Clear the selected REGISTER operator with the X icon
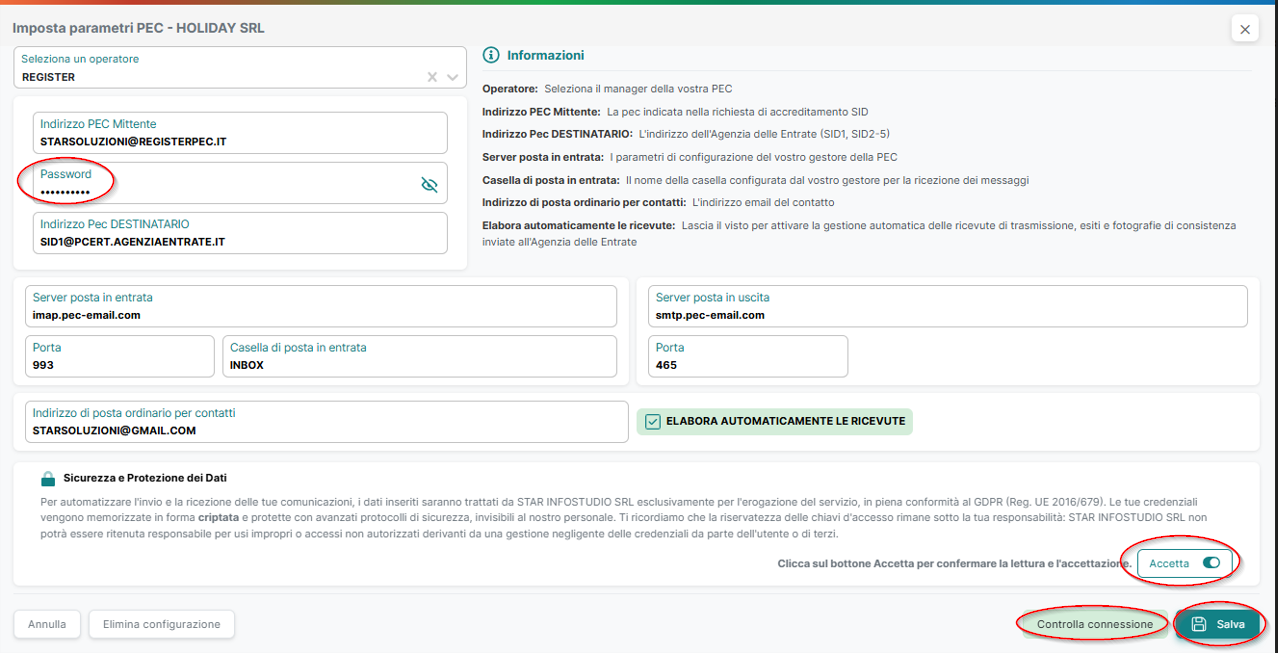 tap(432, 77)
